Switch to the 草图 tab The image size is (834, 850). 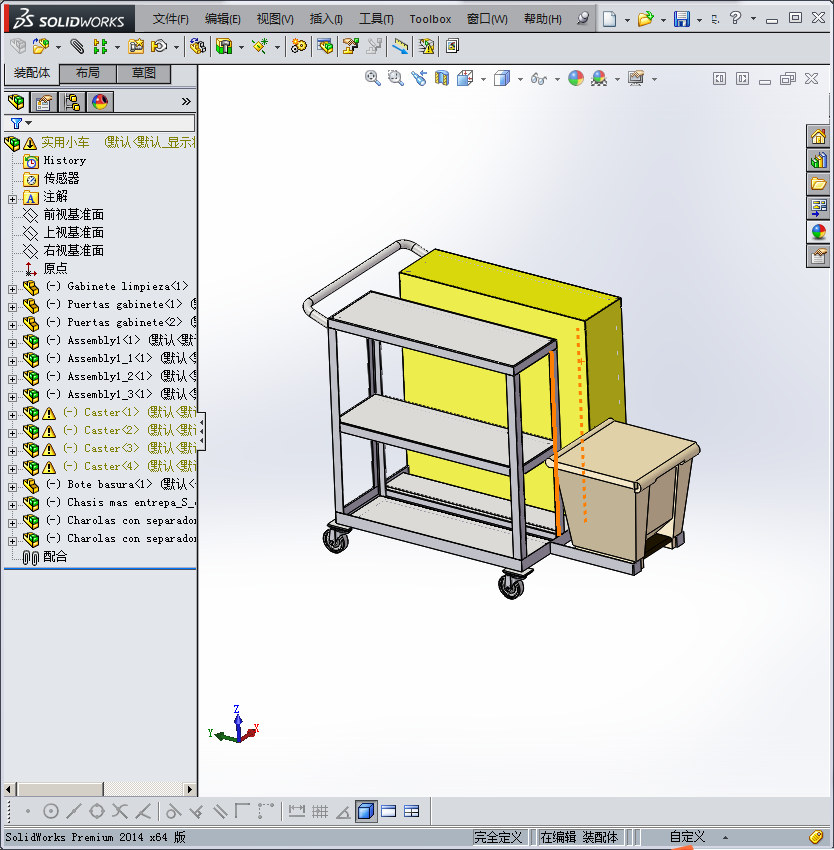click(144, 73)
